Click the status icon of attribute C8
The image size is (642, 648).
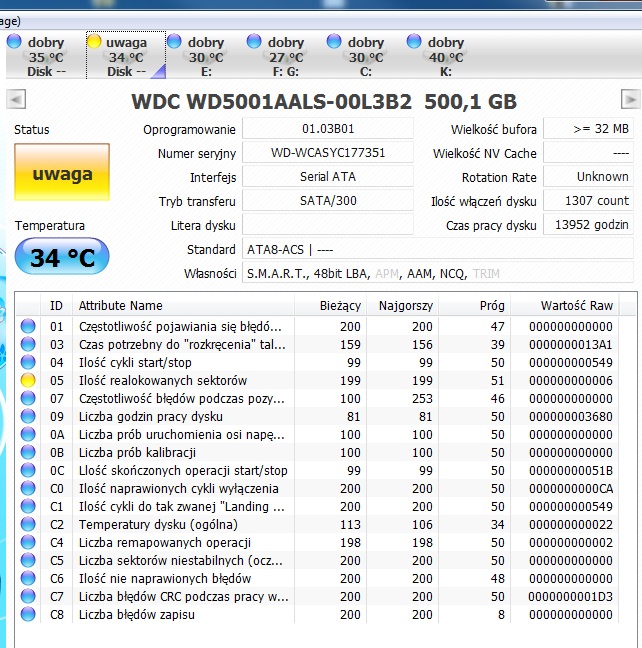(28, 614)
